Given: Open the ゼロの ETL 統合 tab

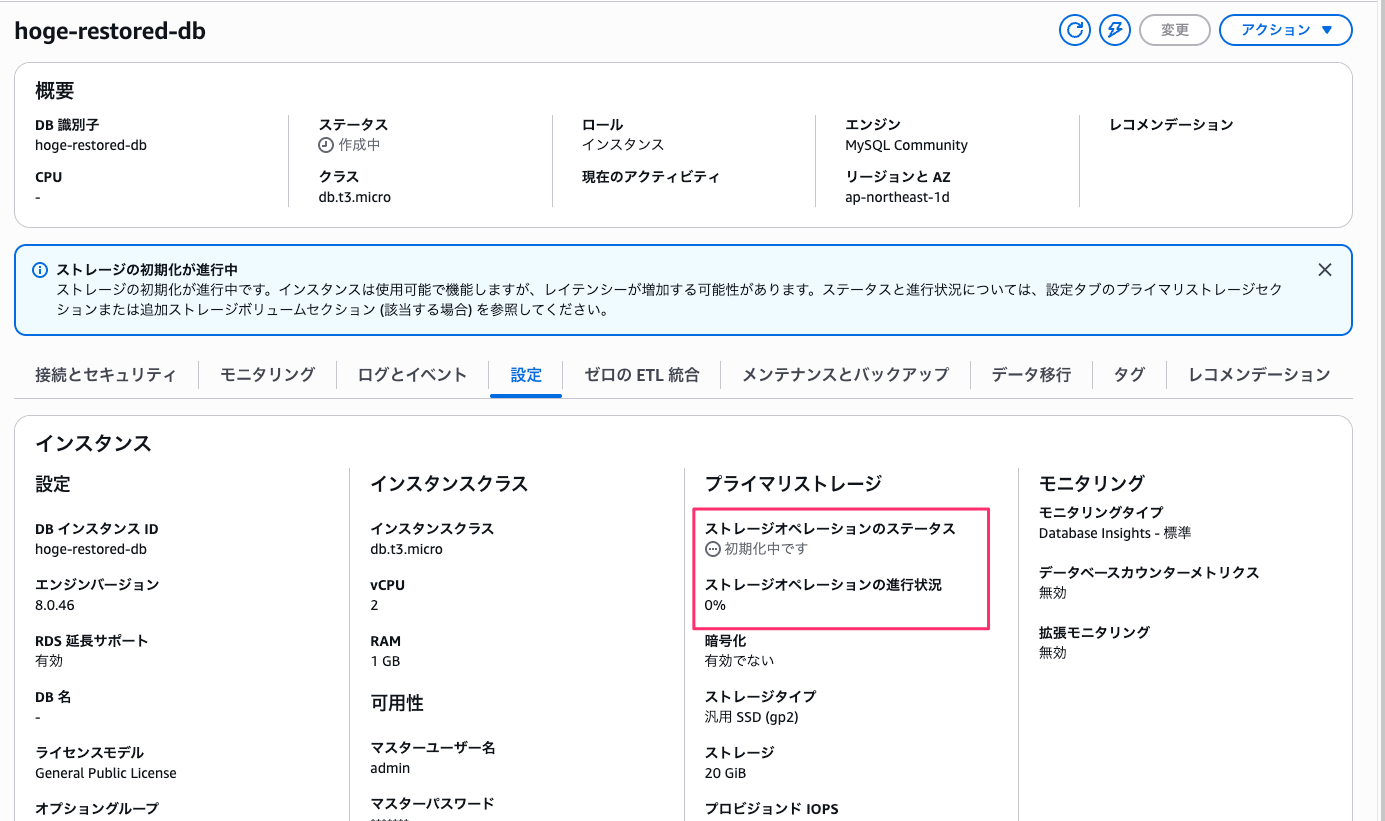Looking at the screenshot, I should (642, 375).
